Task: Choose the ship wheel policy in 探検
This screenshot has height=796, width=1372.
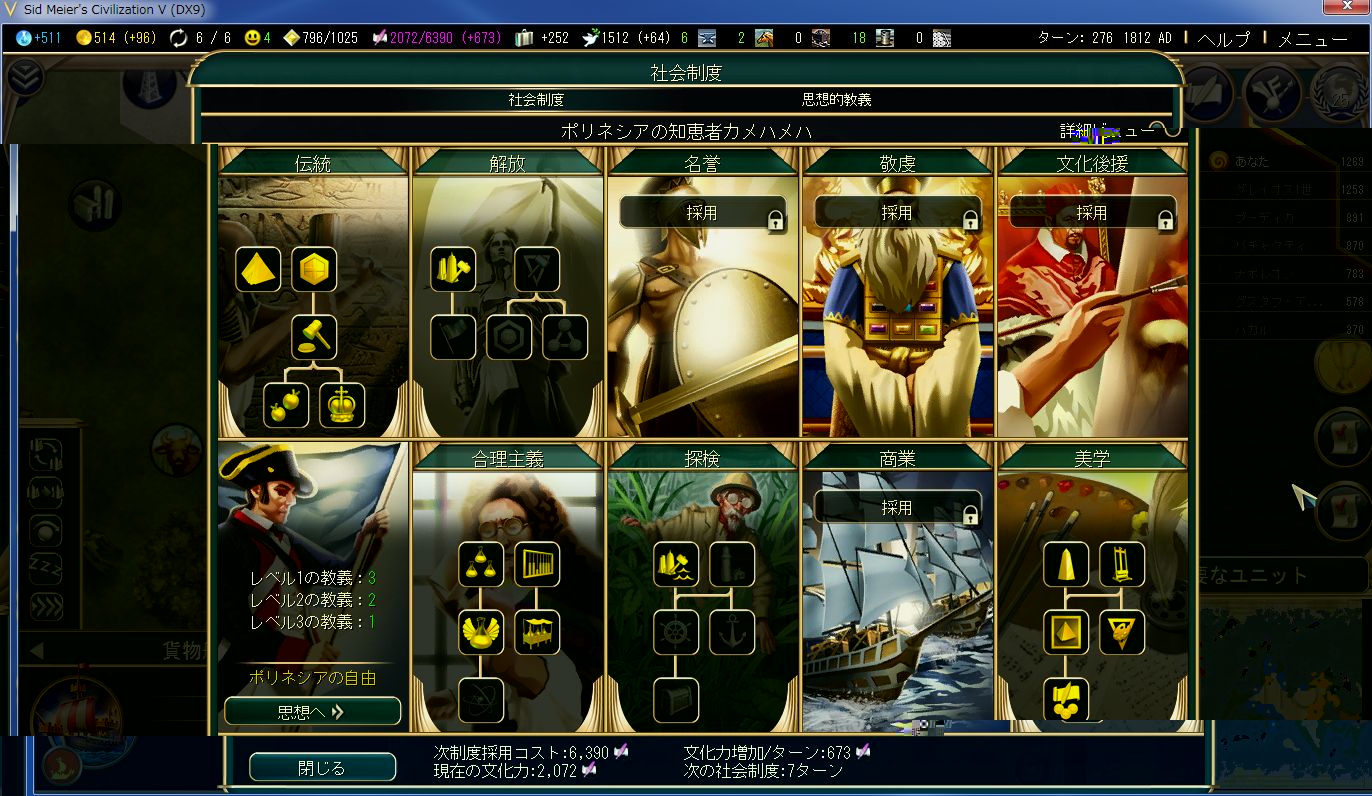Action: [676, 632]
